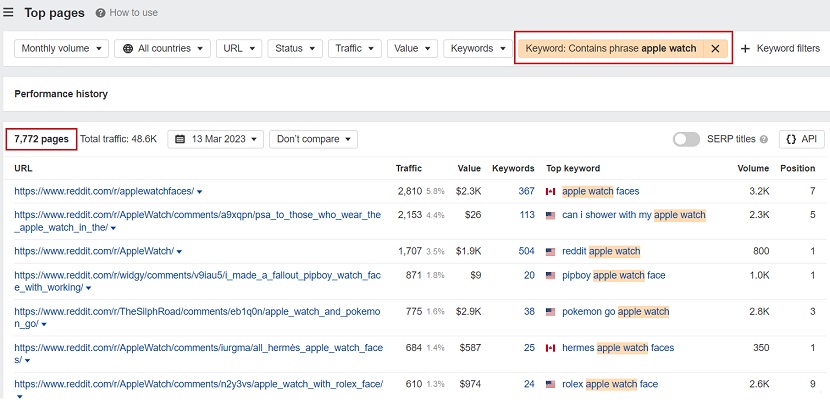
Task: Open the reddit apple watch keyword
Action: pyautogui.click(x=601, y=251)
